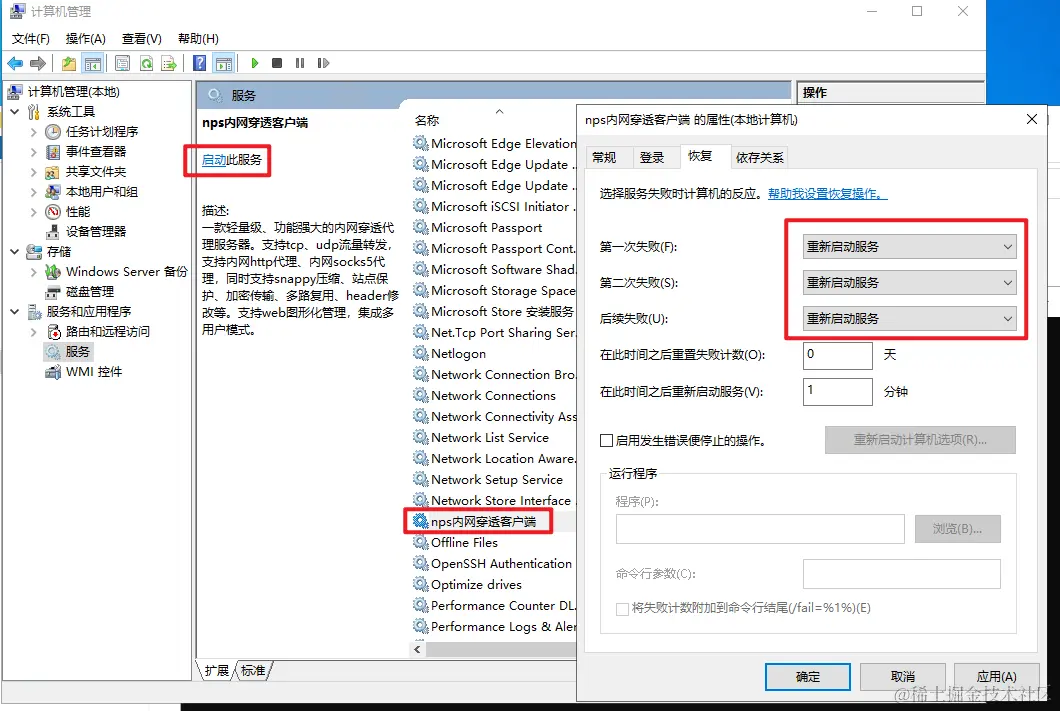Screen dimensions: 1060x711
Task: Click the Back arrow in toolbar
Action: click(x=15, y=63)
